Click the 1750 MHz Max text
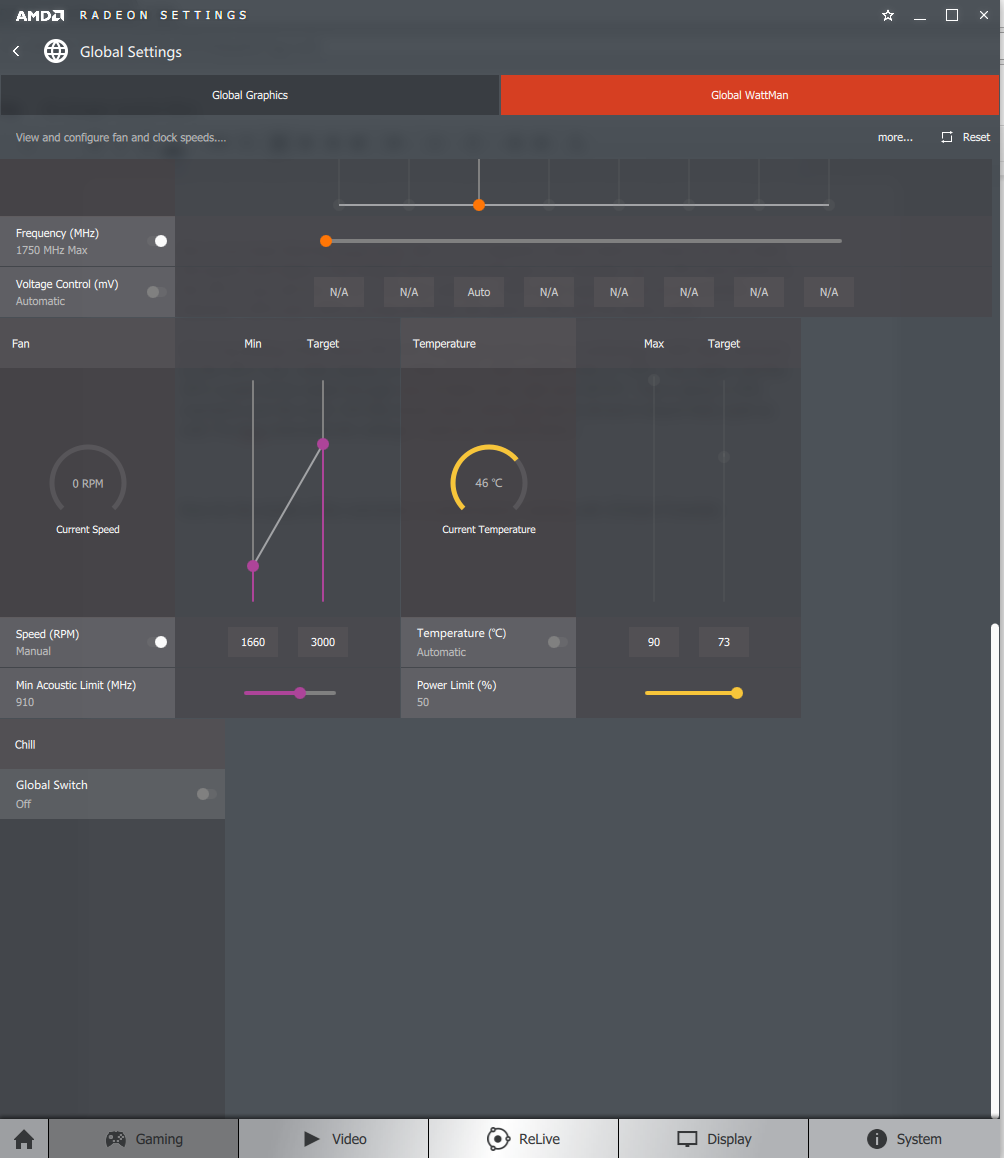This screenshot has width=1004, height=1158. (52, 250)
